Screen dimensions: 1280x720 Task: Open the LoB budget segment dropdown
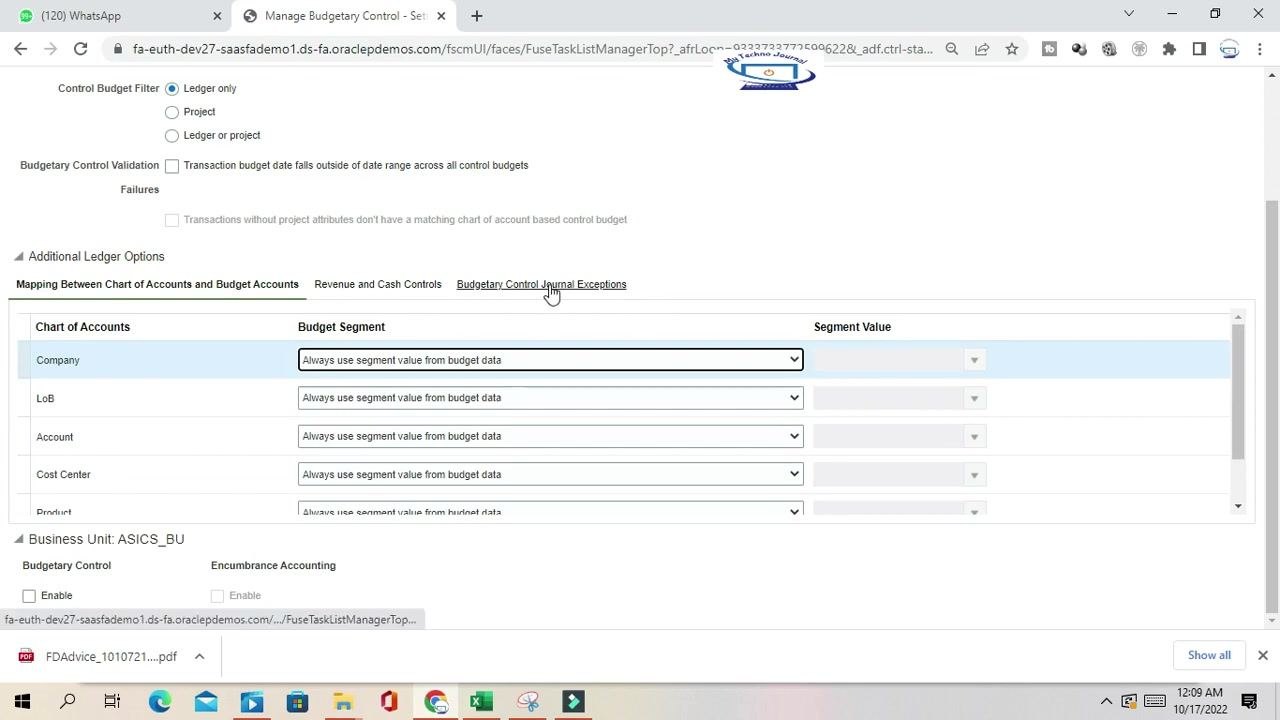550,398
